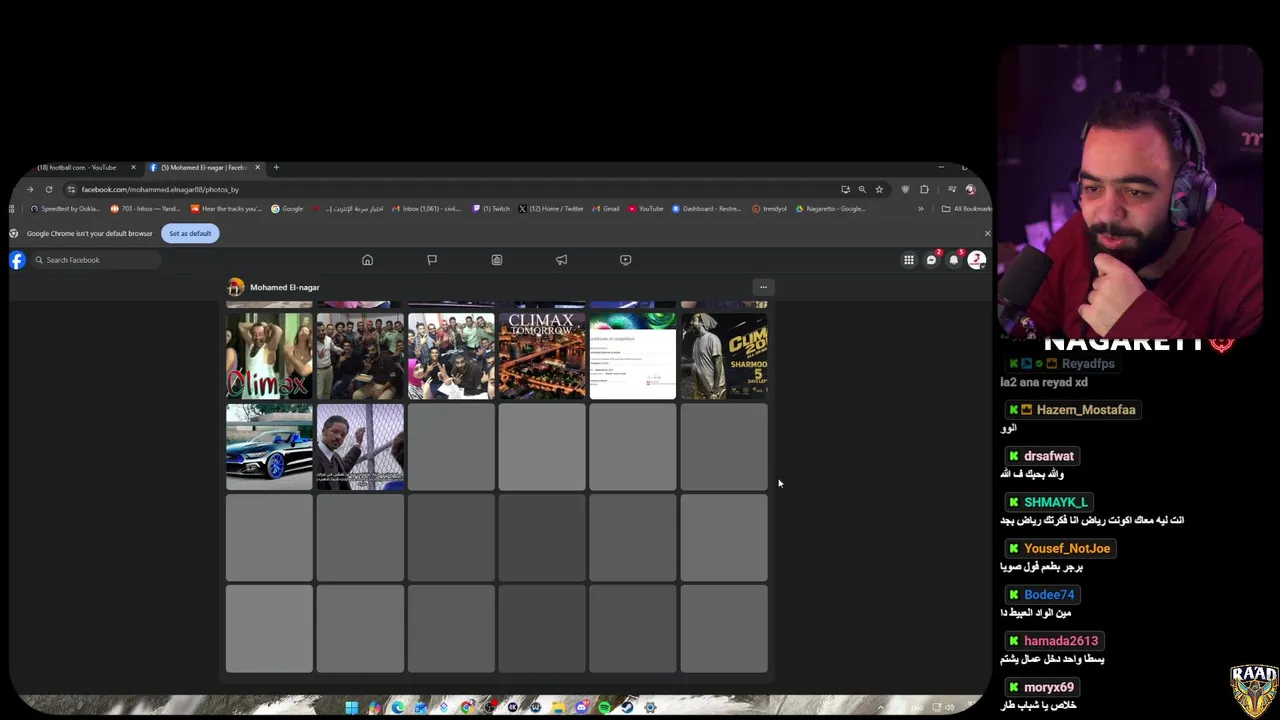Open Microsoft Edge from taskbar
The image size is (1280, 720).
398,707
